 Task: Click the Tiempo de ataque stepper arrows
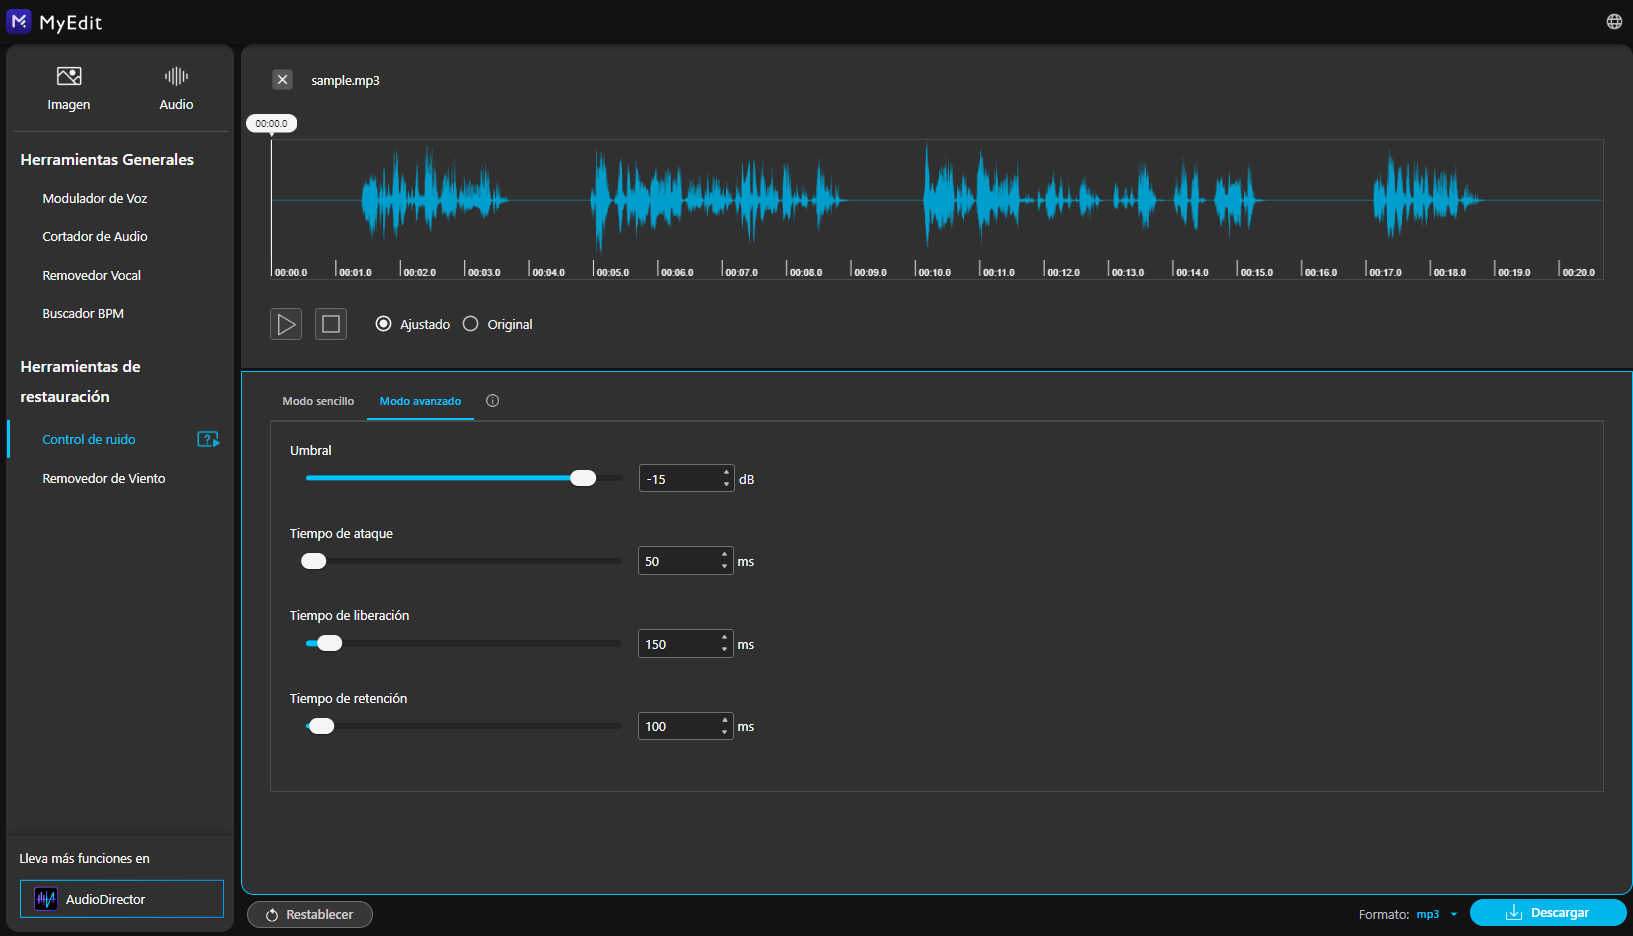click(725, 562)
